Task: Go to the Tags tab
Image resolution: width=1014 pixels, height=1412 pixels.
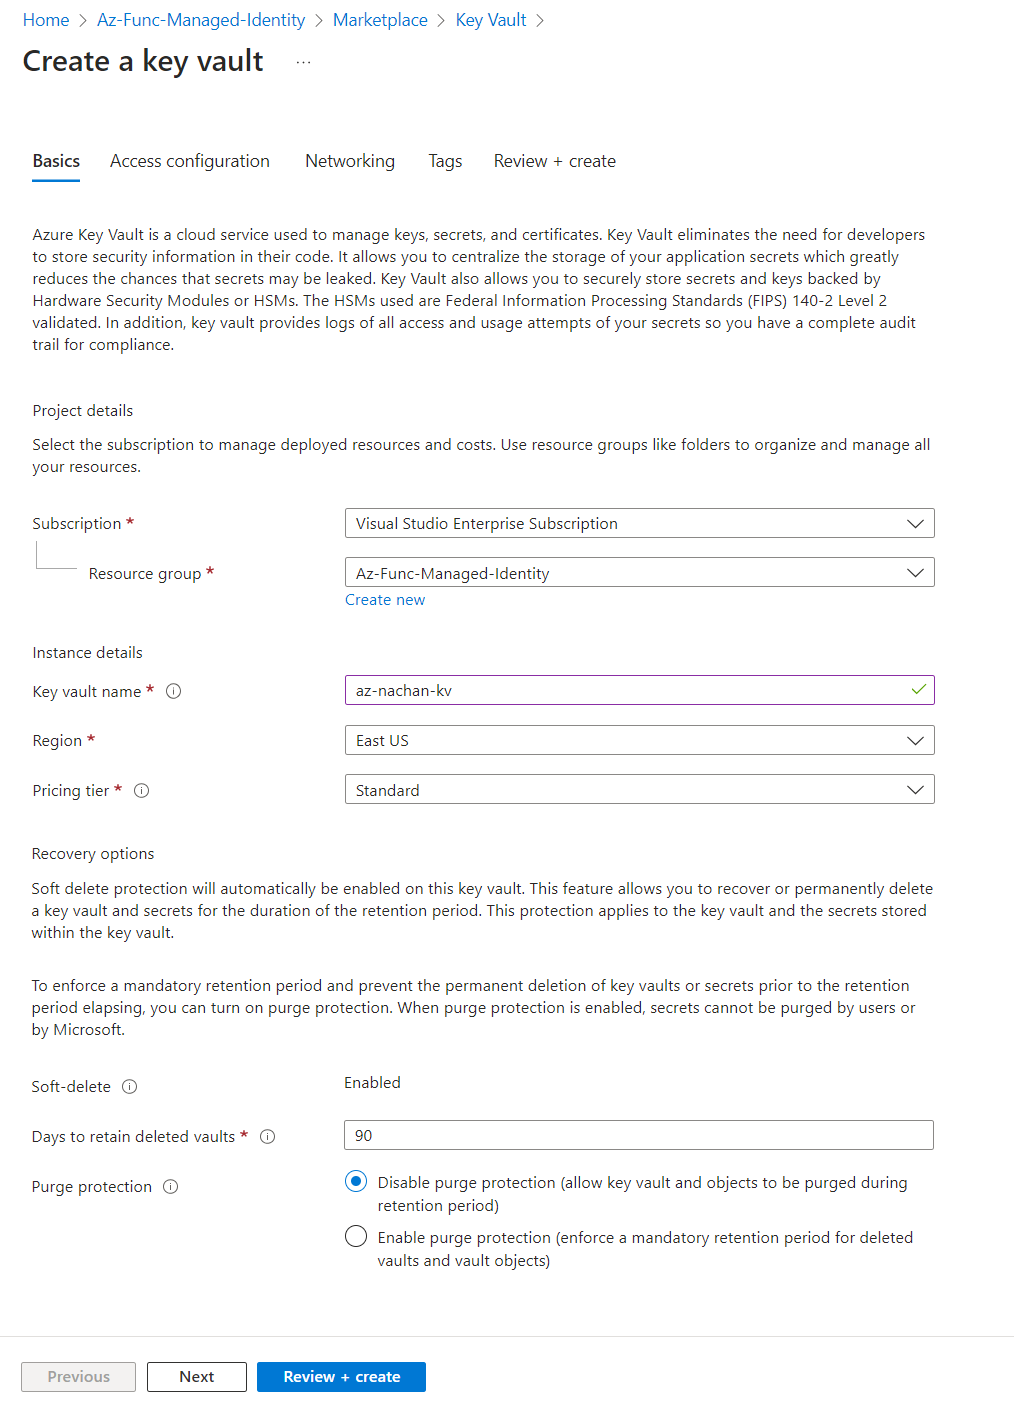Action: click(445, 161)
